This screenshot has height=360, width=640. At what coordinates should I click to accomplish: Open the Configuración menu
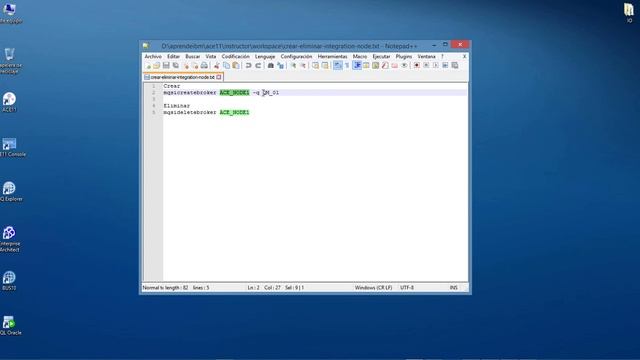[296, 56]
